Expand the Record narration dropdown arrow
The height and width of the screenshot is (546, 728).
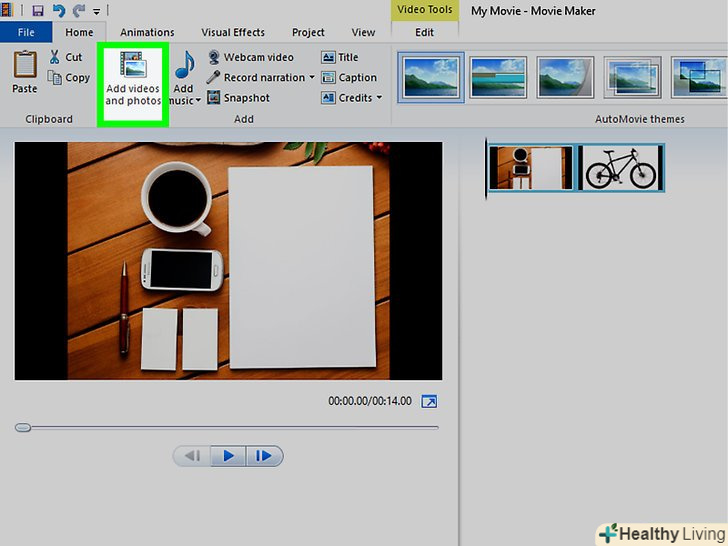click(x=311, y=78)
